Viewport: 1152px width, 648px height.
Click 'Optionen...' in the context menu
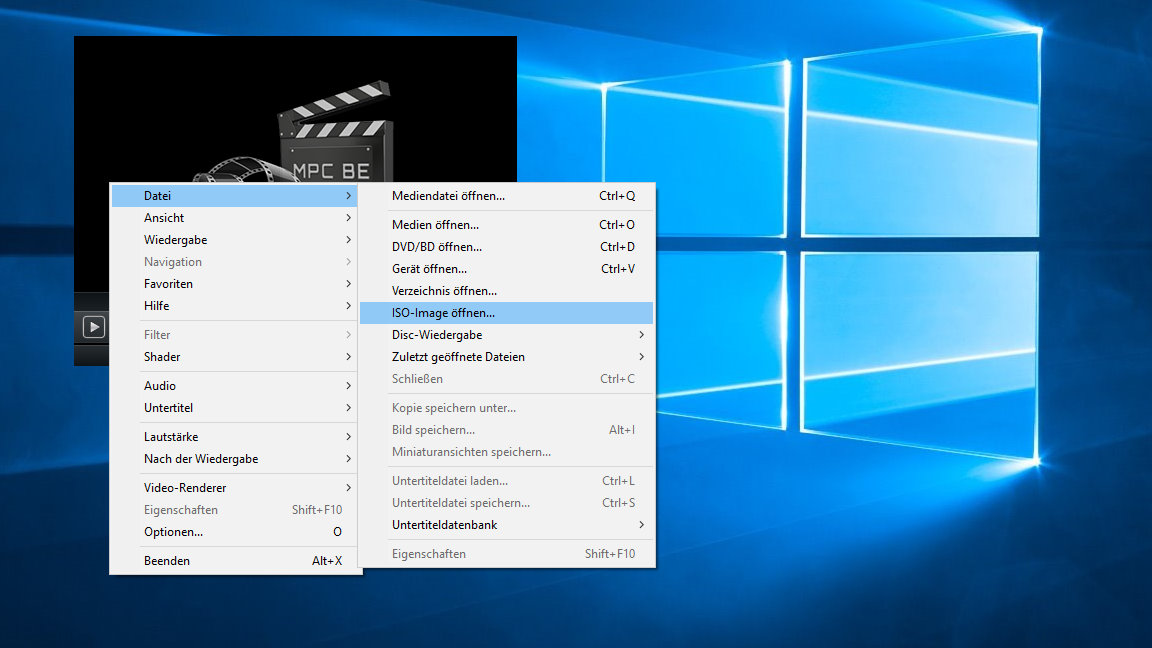point(173,532)
